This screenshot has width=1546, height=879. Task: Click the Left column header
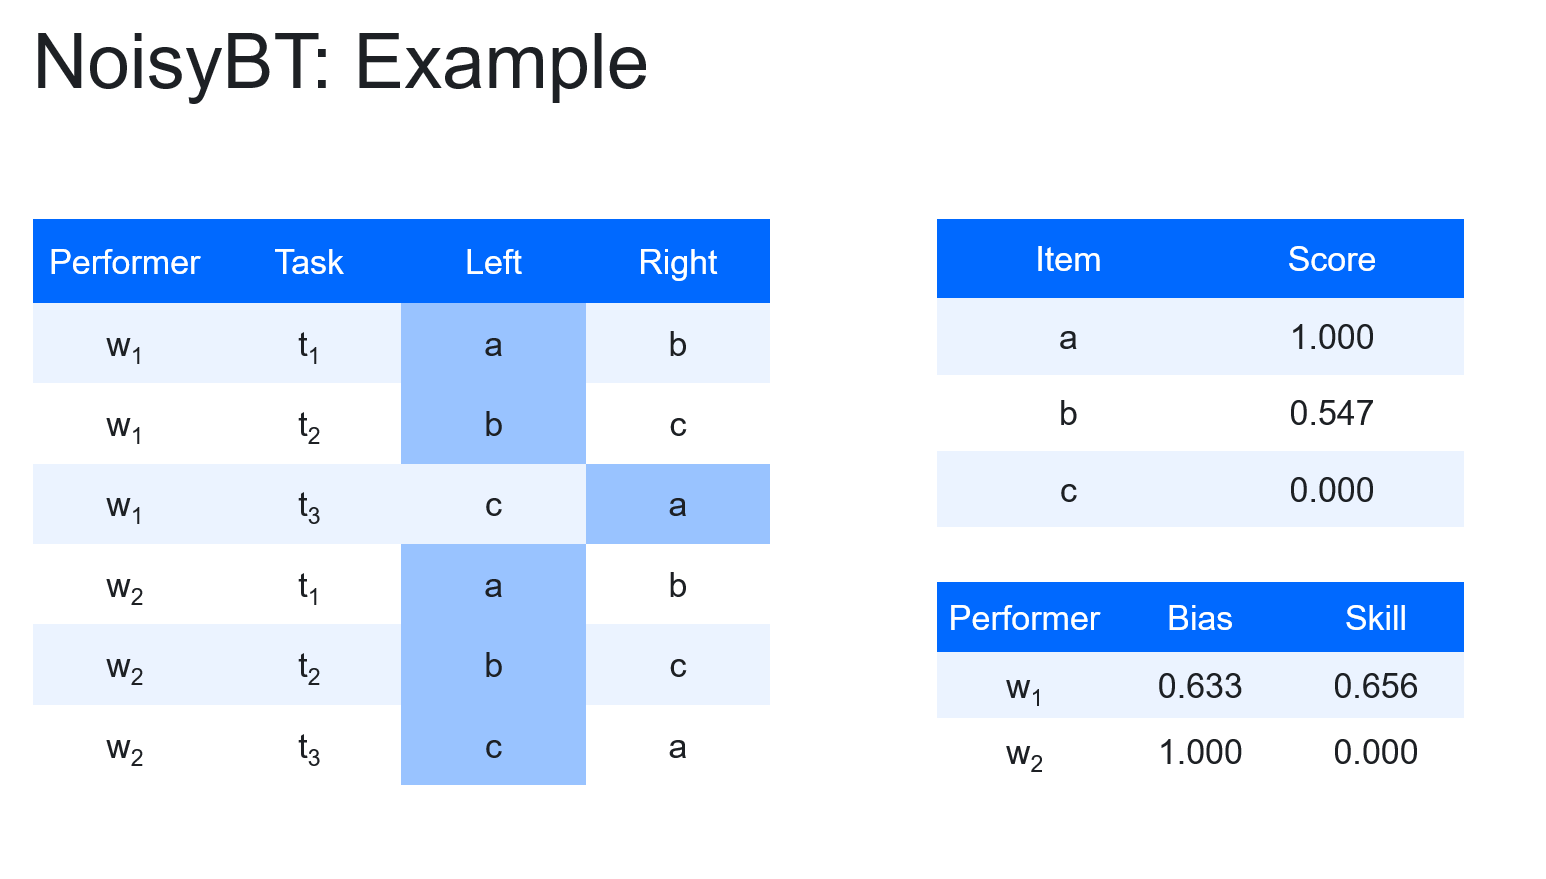point(493,262)
